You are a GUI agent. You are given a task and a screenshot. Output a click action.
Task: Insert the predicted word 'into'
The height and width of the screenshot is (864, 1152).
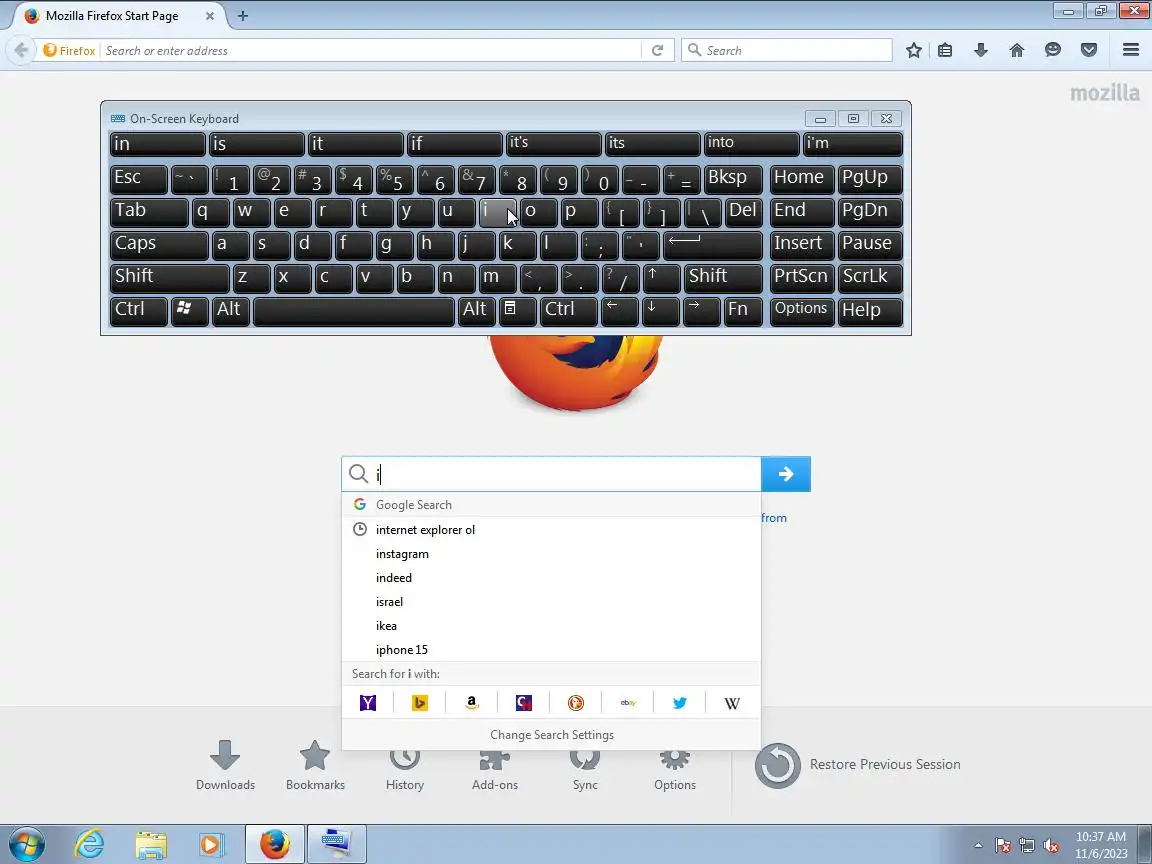point(752,144)
